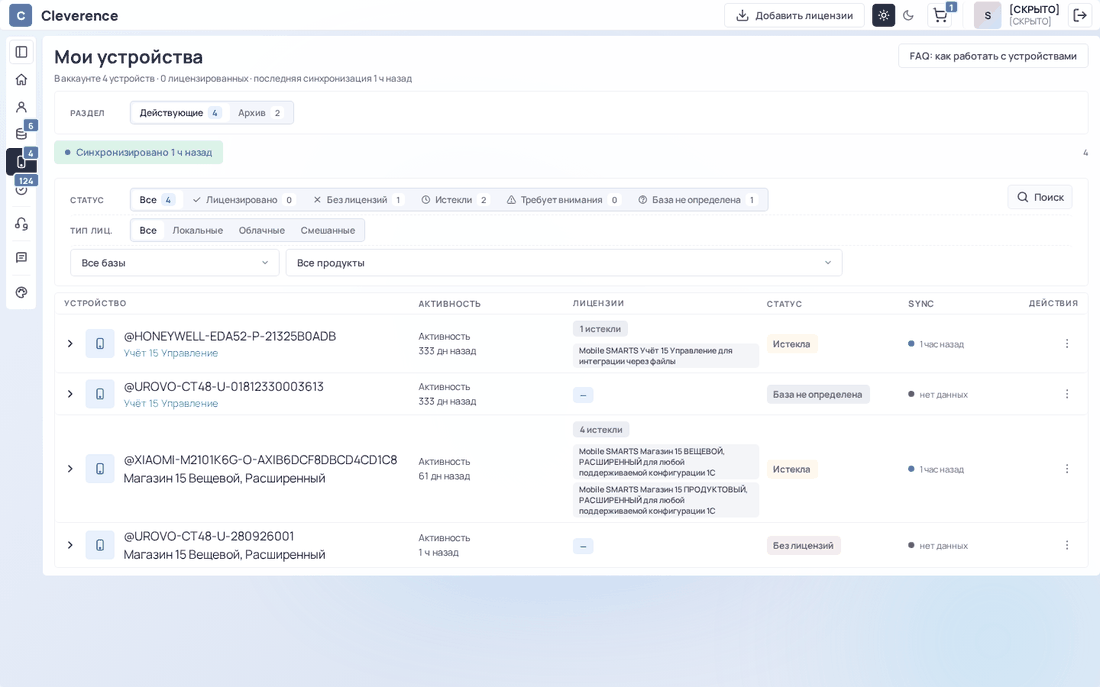Open Учёт 15 Управление link under HONEYWELL

(x=170, y=353)
